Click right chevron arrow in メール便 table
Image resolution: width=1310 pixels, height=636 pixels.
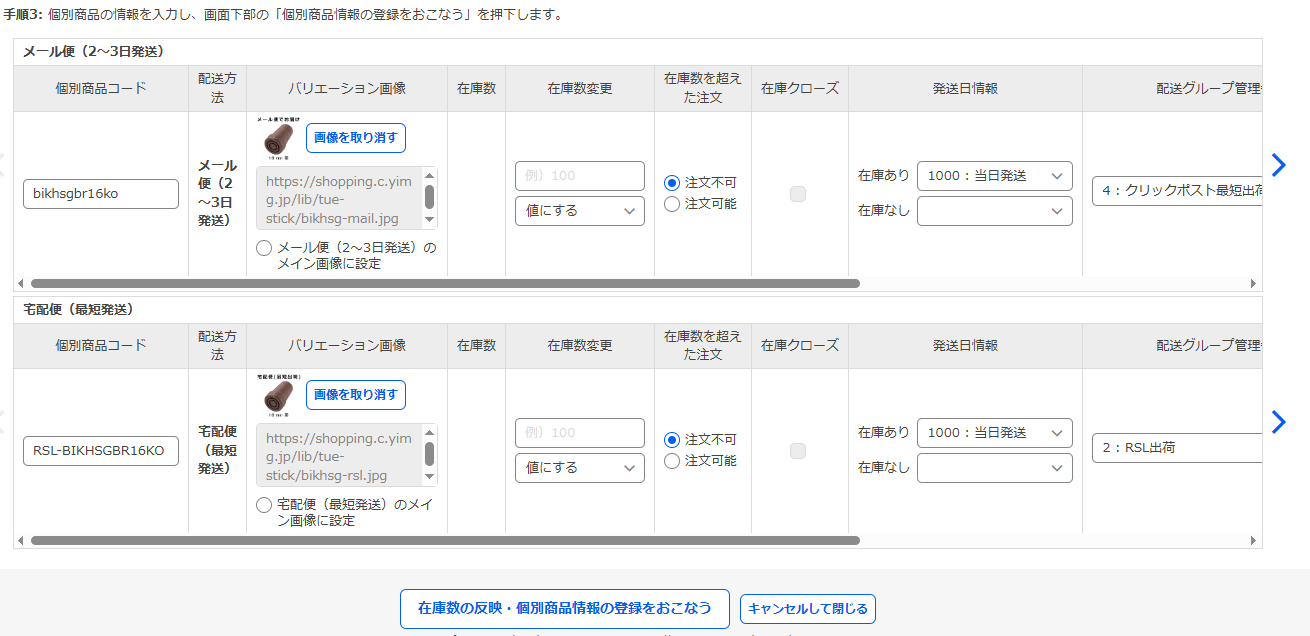pyautogui.click(x=1277, y=165)
